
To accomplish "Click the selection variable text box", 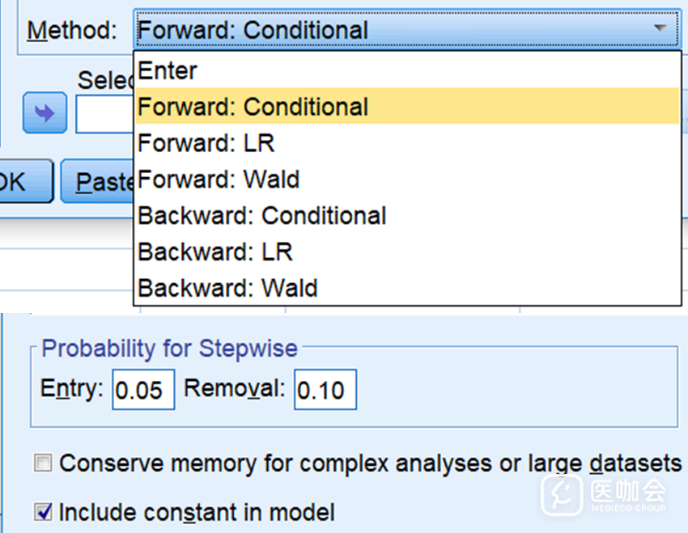I will click(x=104, y=114).
